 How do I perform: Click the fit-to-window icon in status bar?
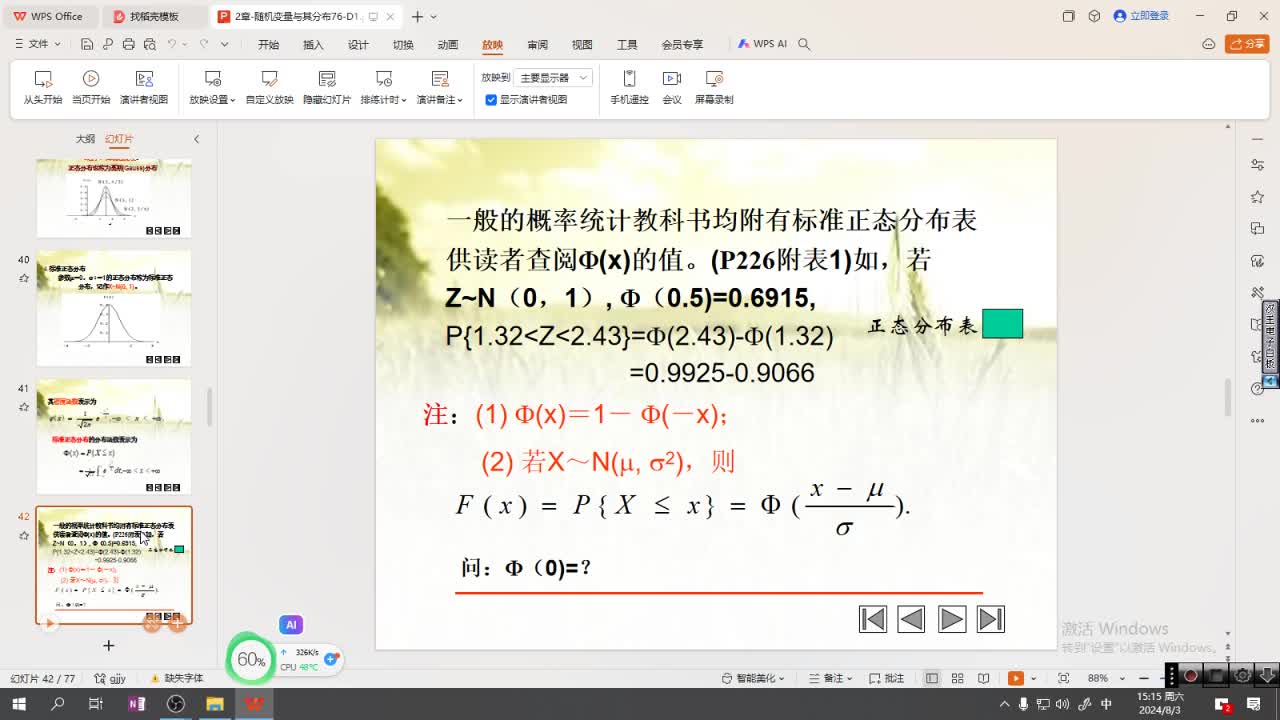[x=1063, y=678]
